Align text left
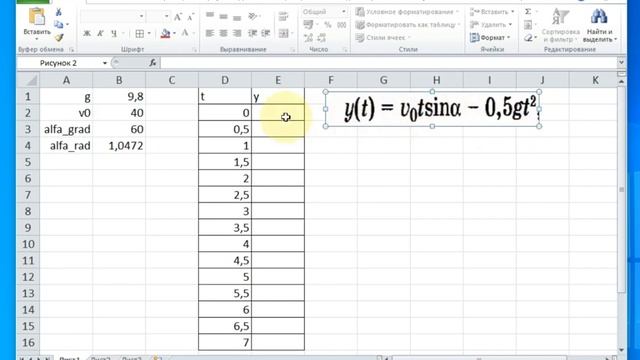The width and height of the screenshot is (640, 360). point(210,33)
